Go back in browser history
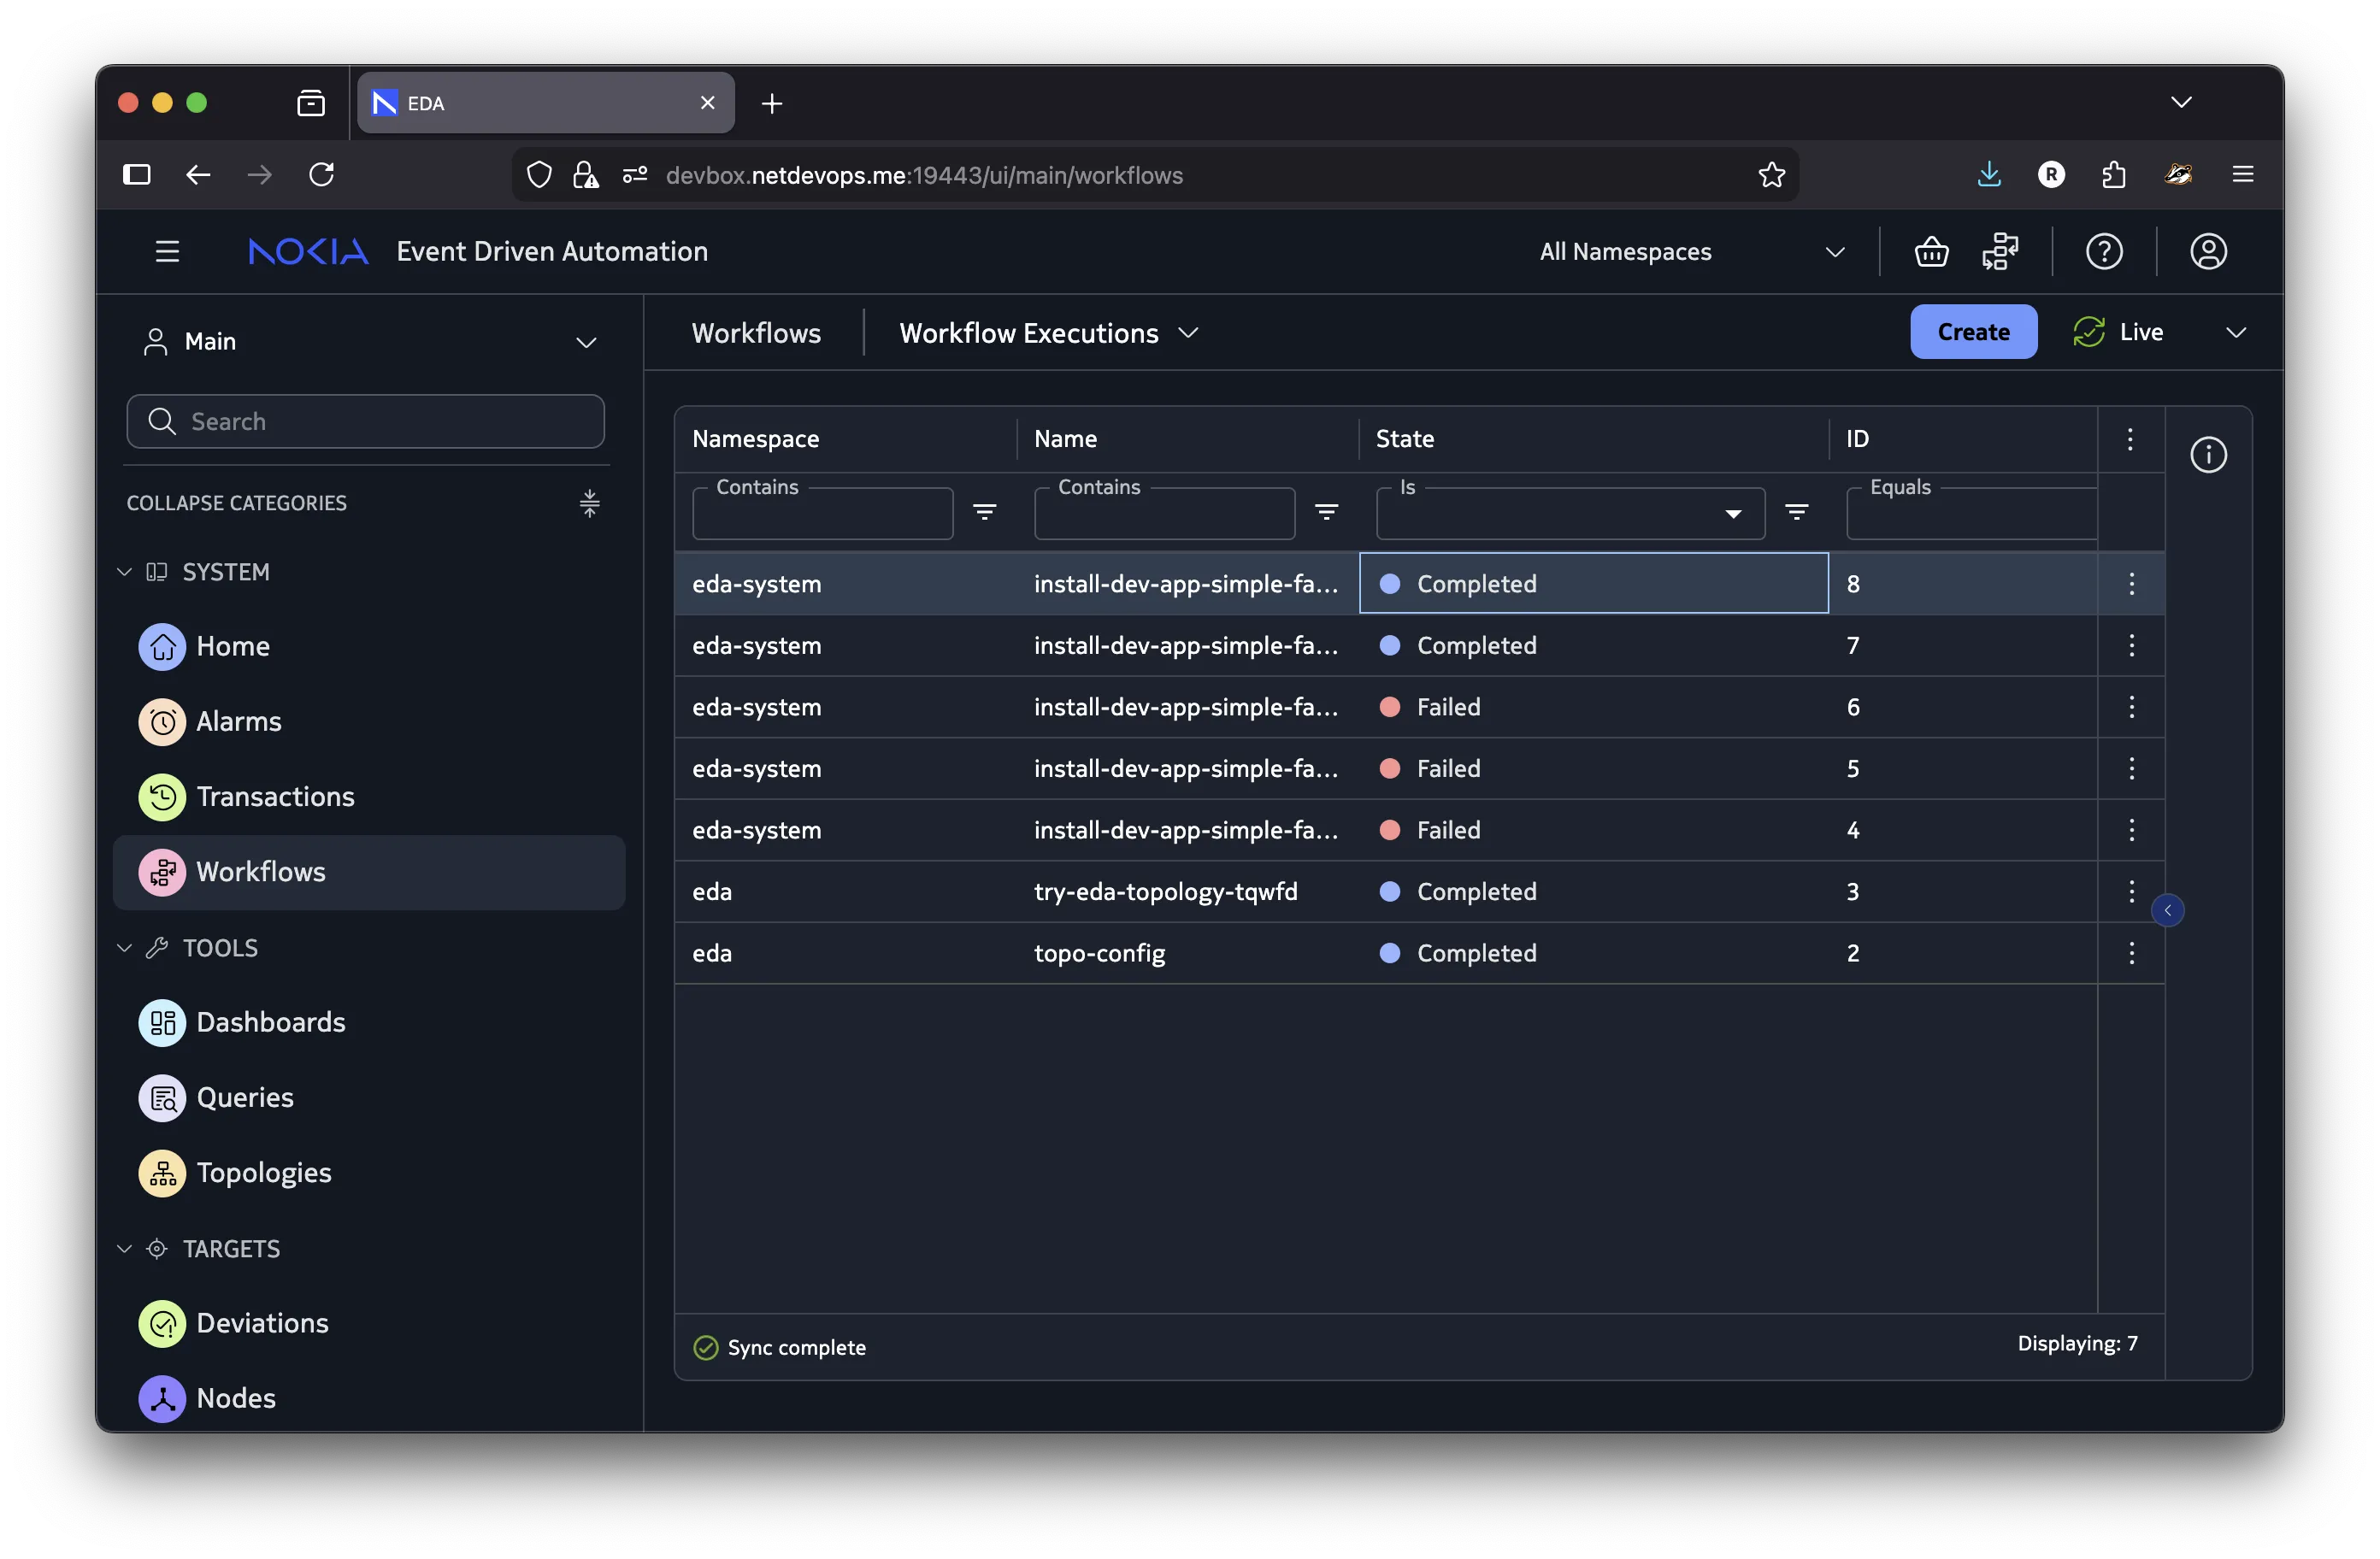 click(x=198, y=175)
